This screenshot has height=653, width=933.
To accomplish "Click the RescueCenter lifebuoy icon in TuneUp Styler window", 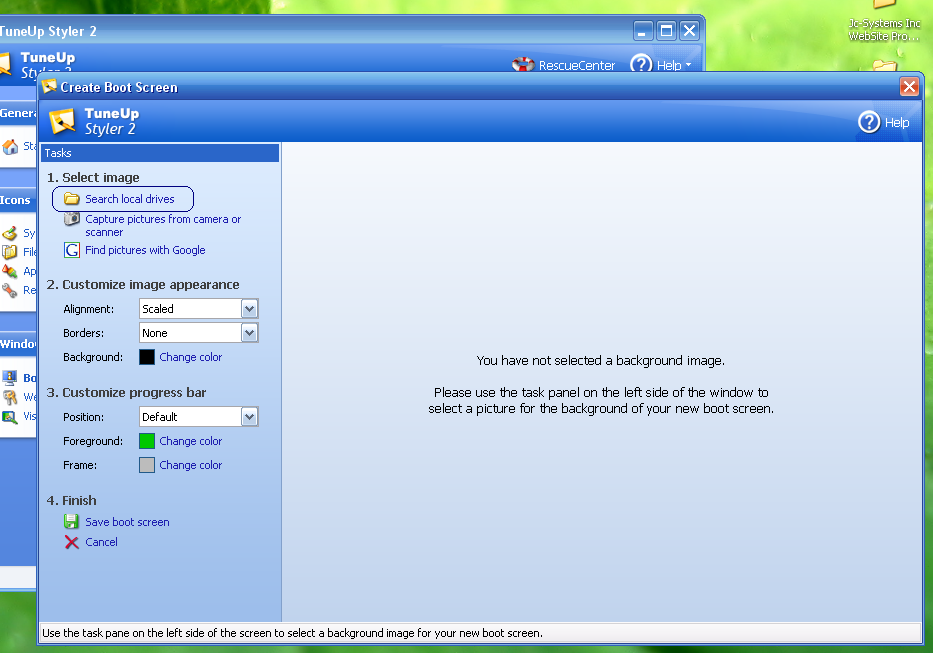I will (523, 64).
